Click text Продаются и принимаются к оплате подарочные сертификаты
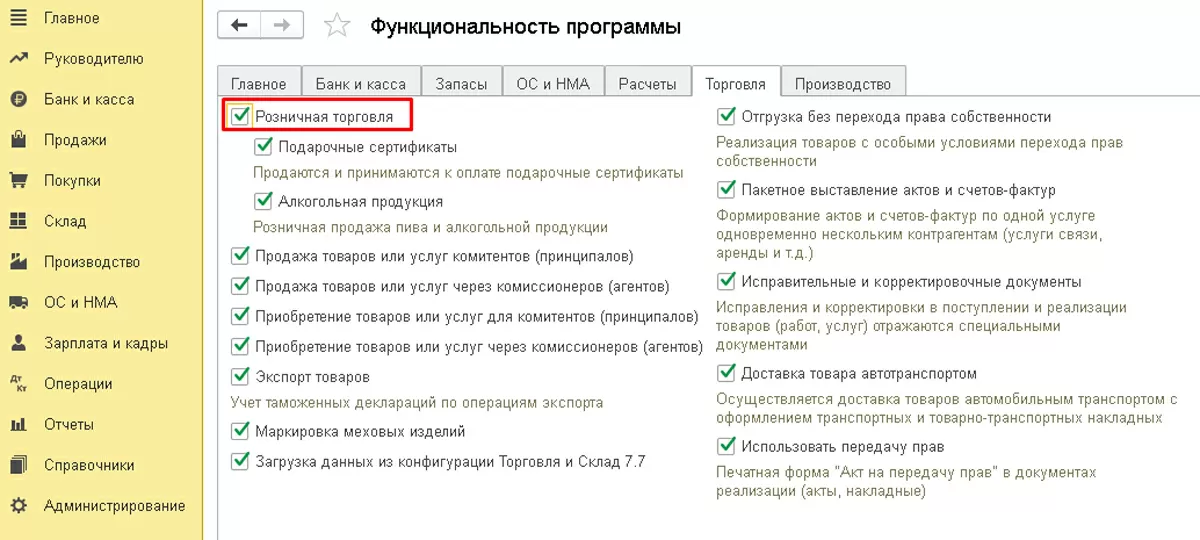Image resolution: width=1200 pixels, height=540 pixels. [x=468, y=173]
